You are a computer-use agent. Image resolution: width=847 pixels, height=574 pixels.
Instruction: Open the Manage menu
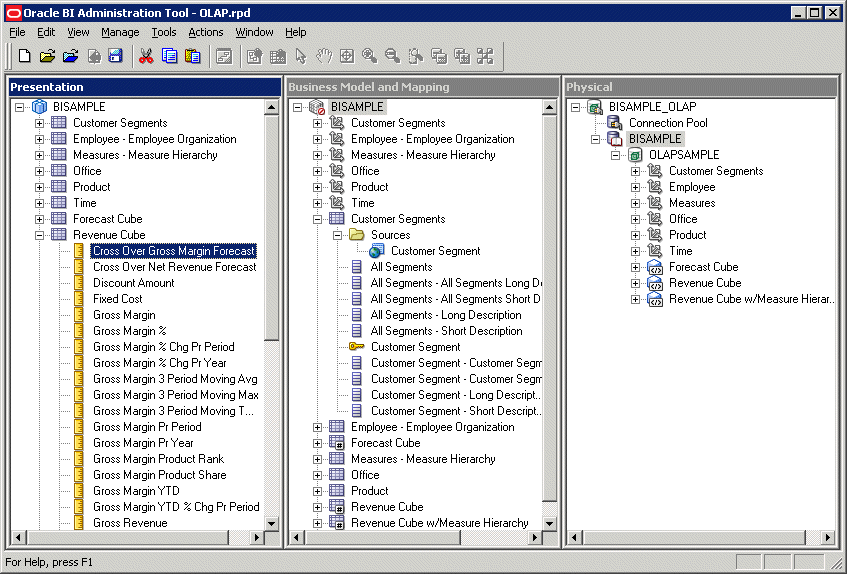pos(120,32)
